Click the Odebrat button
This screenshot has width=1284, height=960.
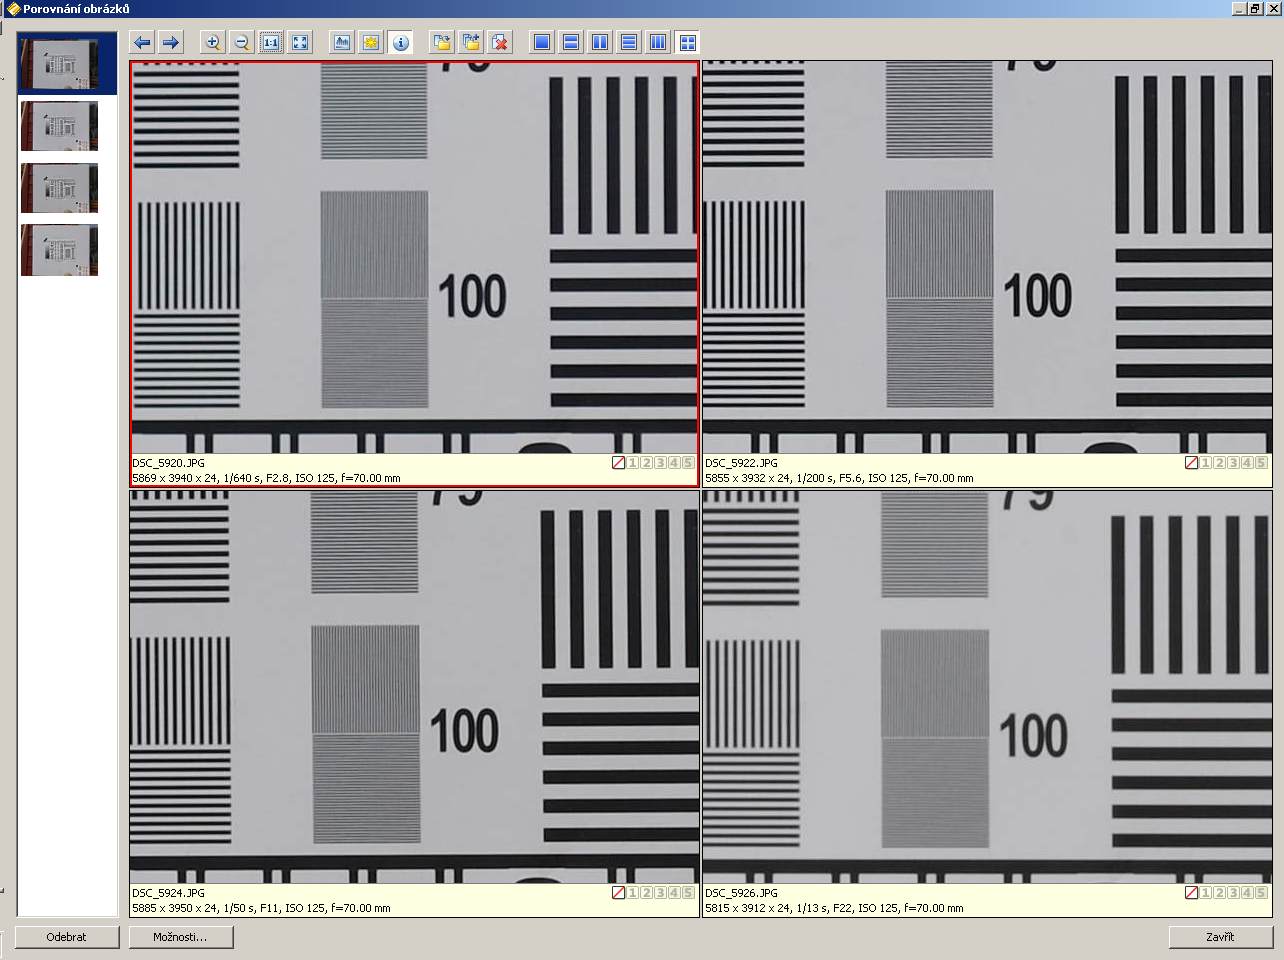click(x=67, y=937)
